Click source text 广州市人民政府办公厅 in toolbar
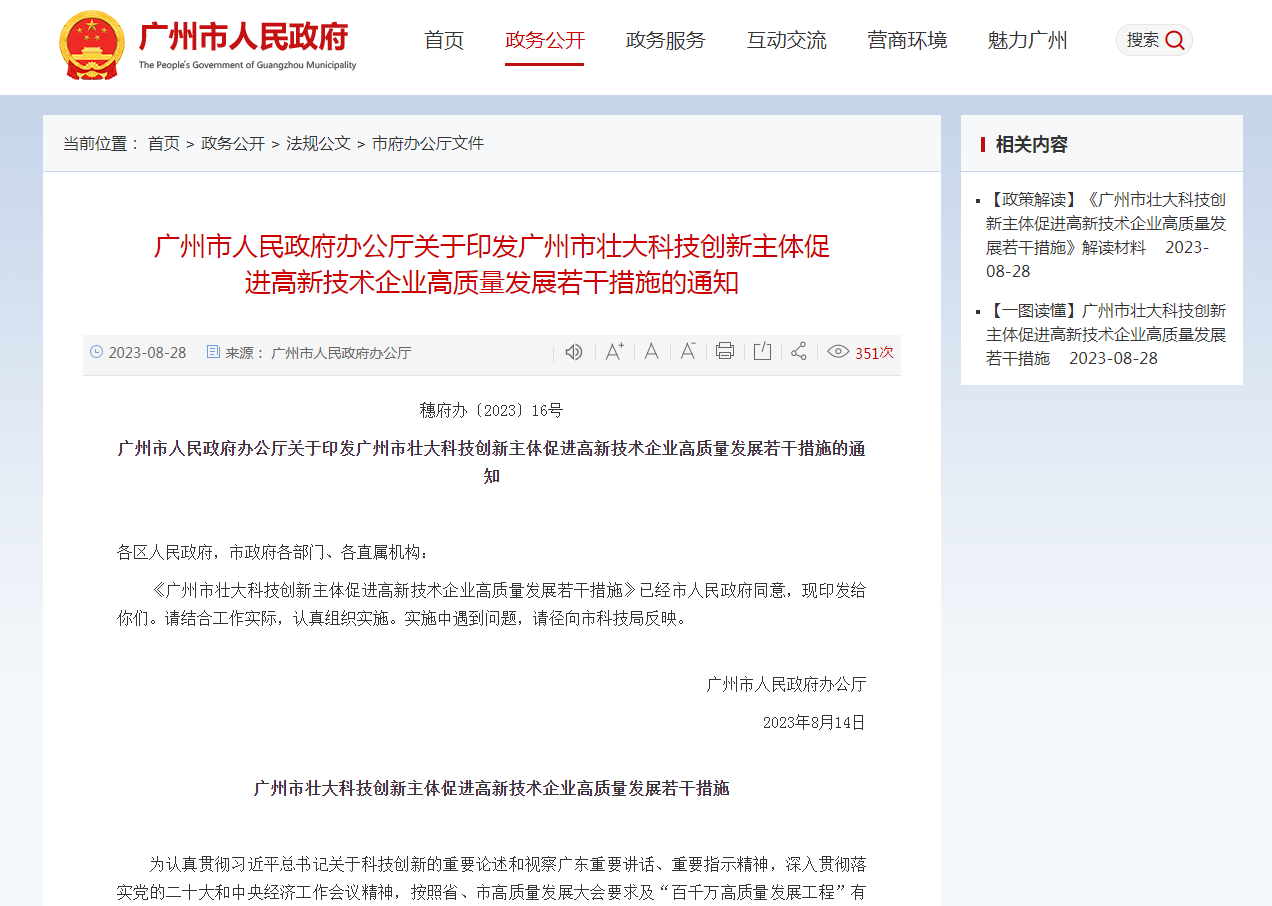The height and width of the screenshot is (906, 1272). 341,353
